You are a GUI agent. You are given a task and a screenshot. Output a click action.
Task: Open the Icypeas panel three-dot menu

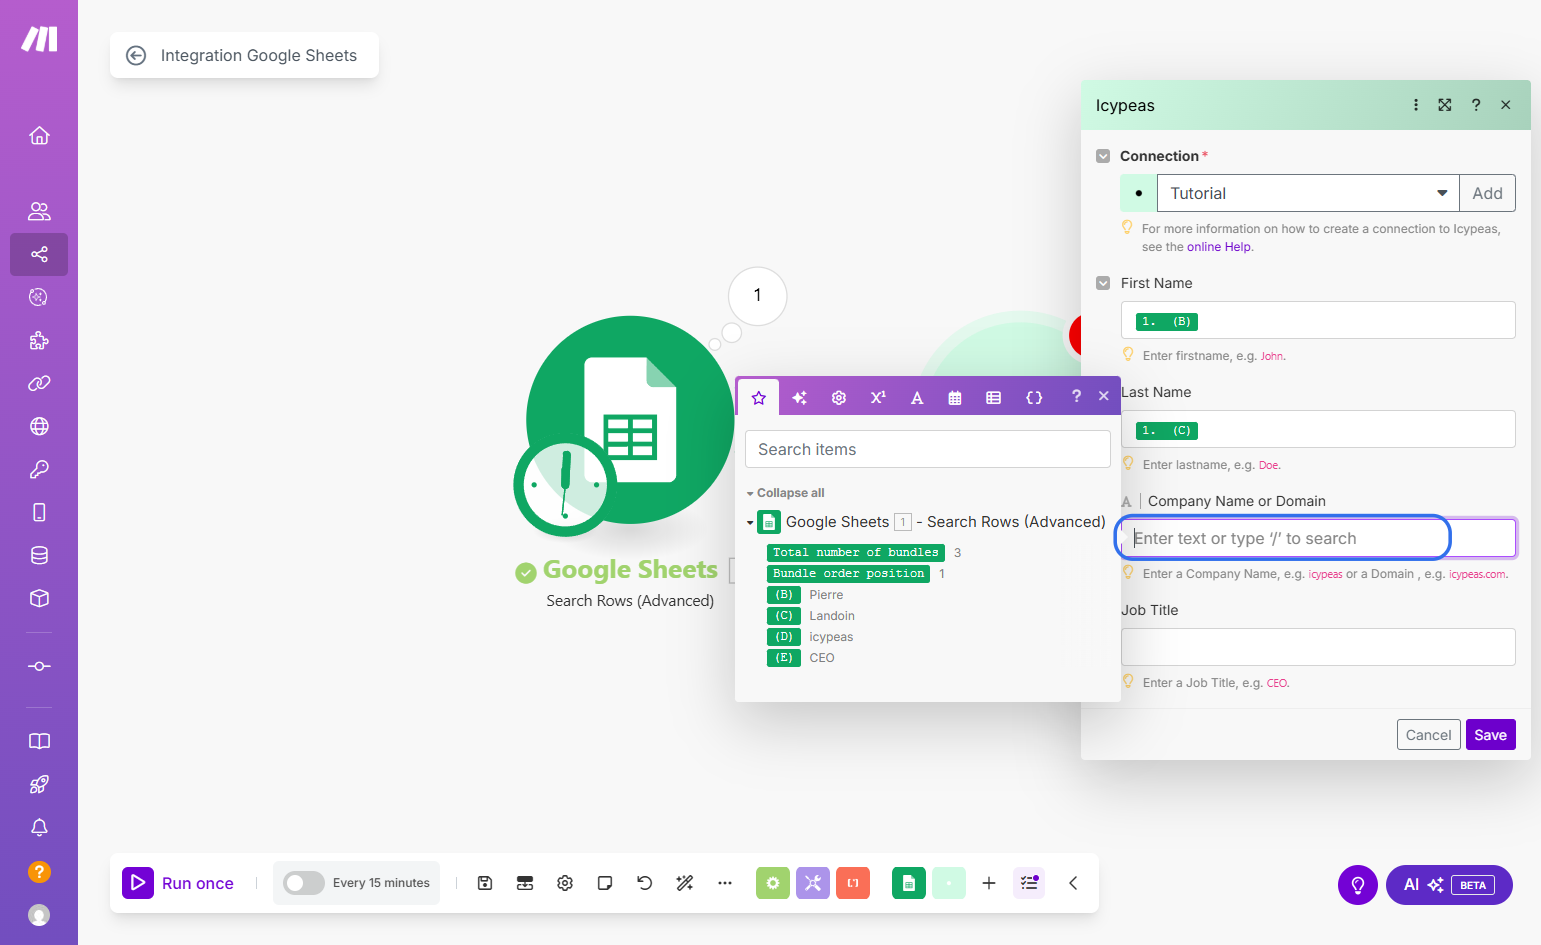(1416, 105)
